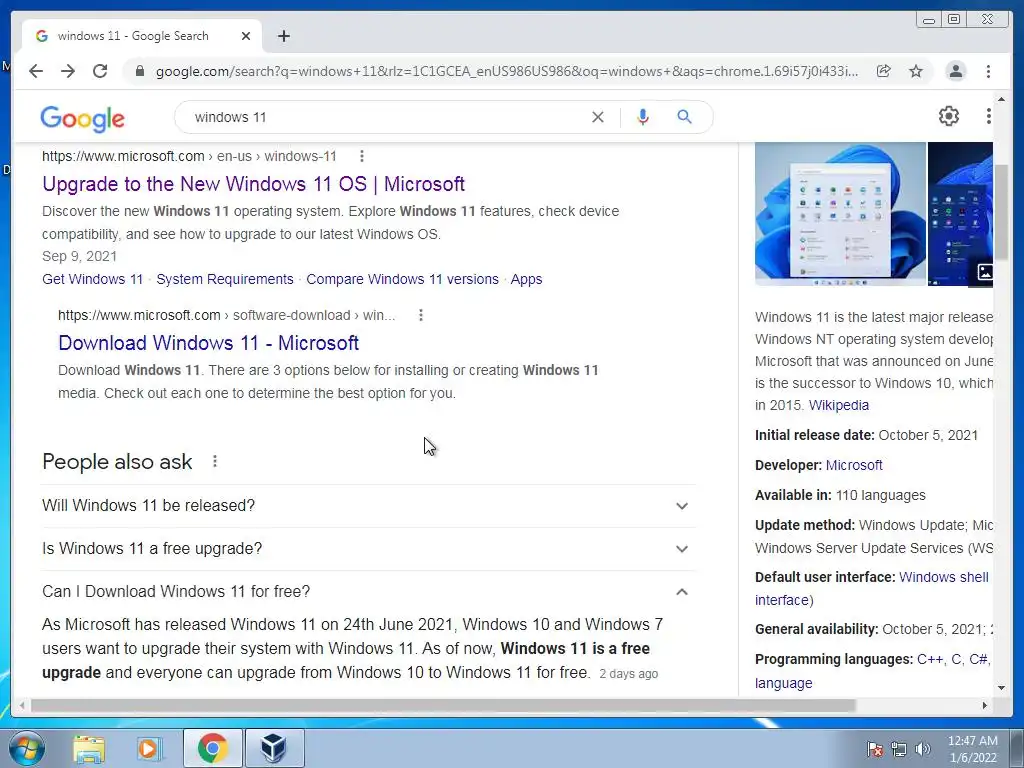Open the About dots beside People also ask

click(x=215, y=462)
